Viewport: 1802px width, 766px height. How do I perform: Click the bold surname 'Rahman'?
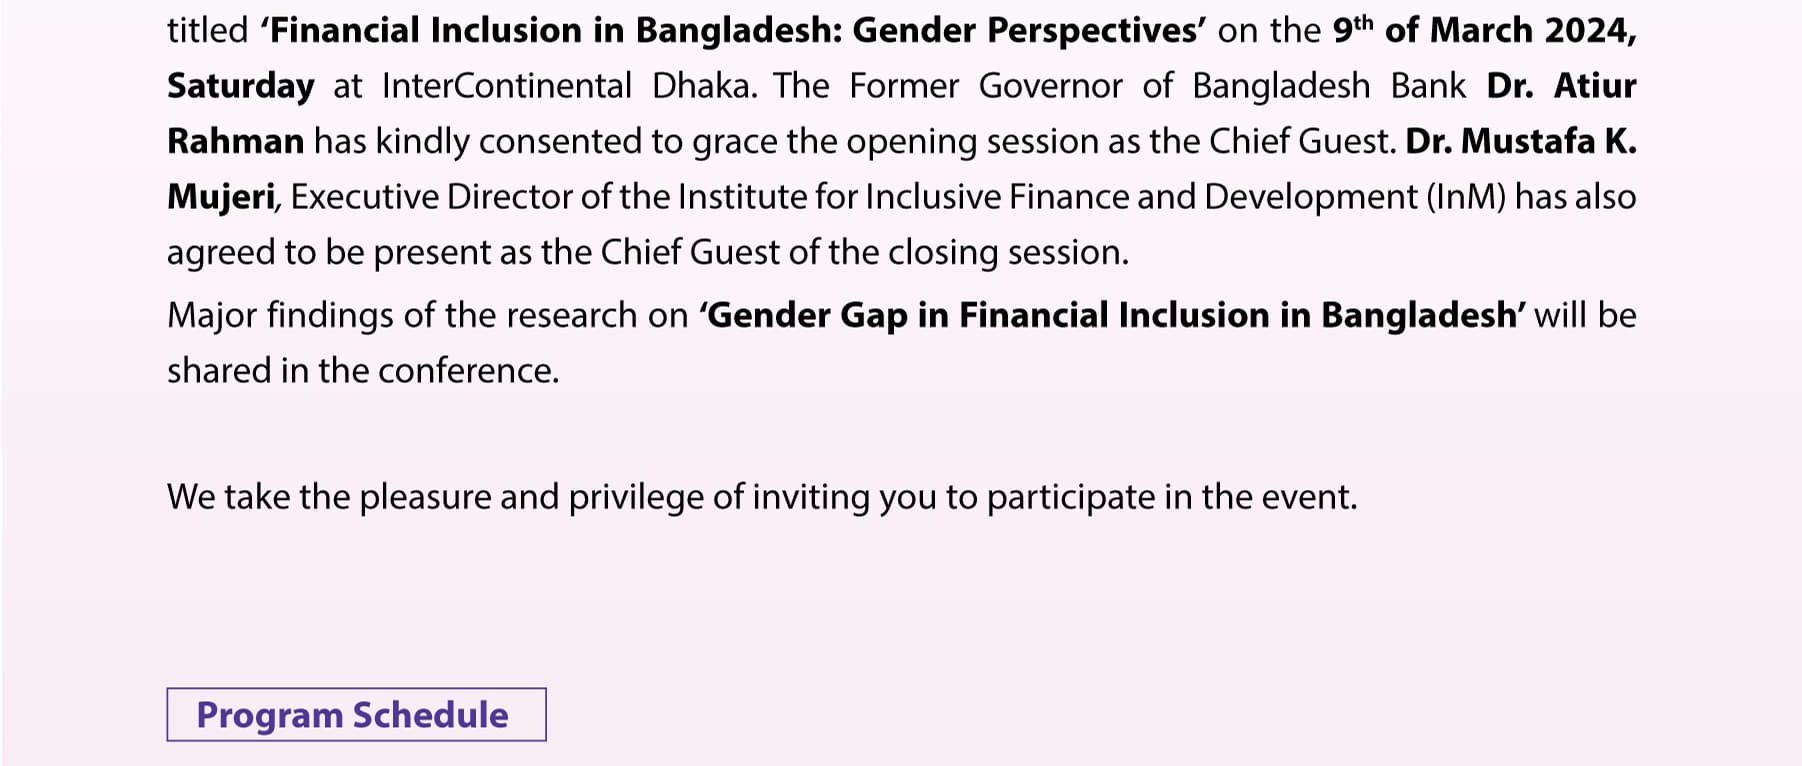click(235, 141)
